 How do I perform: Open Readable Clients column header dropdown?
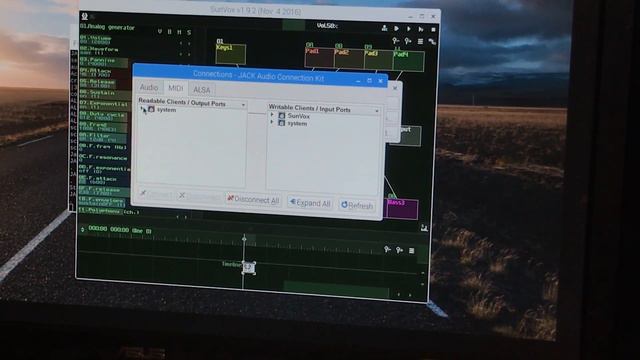click(x=243, y=105)
